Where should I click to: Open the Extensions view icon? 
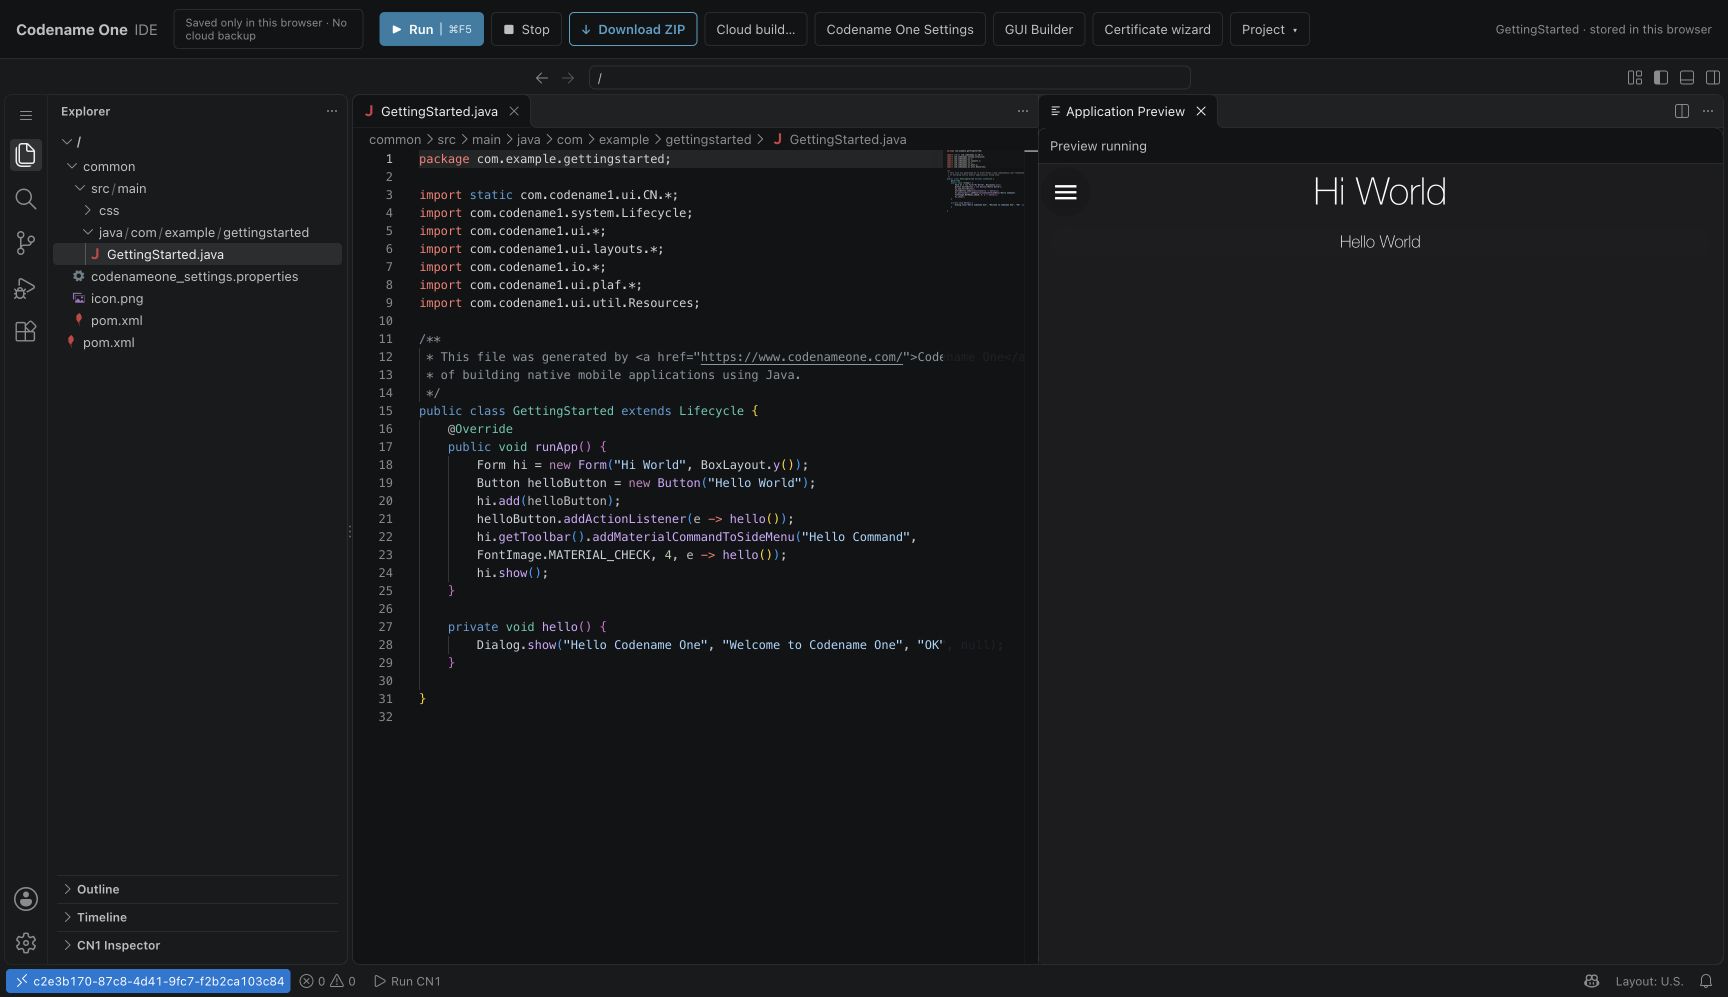[x=26, y=332]
